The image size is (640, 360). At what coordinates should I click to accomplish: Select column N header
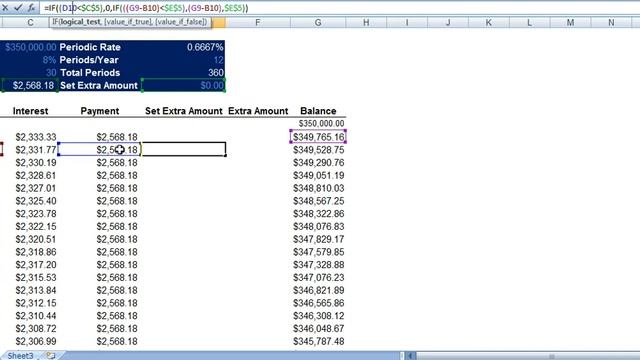611,23
